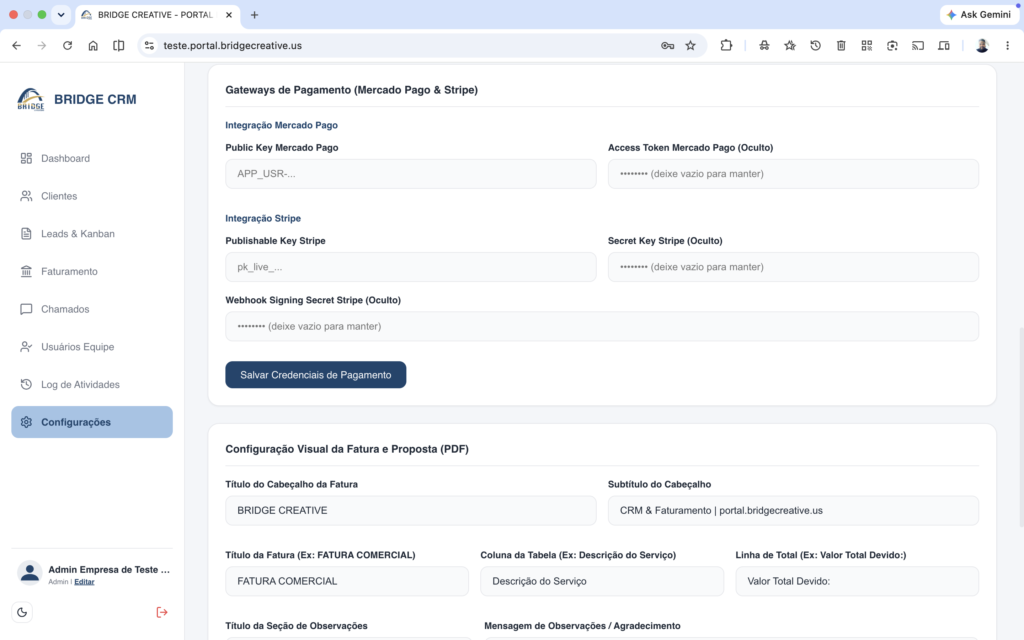The image size is (1024, 640).
Task: Click the incognito-style extension icon
Action: (x=764, y=46)
